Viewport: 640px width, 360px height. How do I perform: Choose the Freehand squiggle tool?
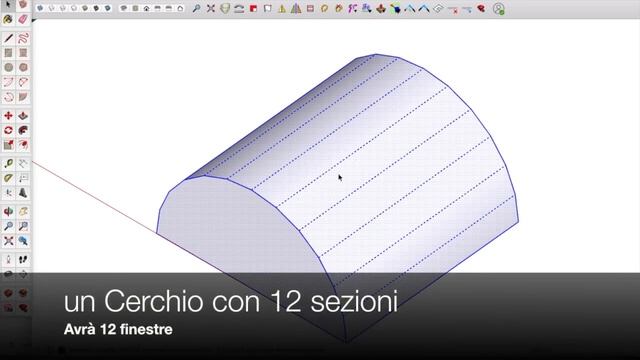(23, 38)
